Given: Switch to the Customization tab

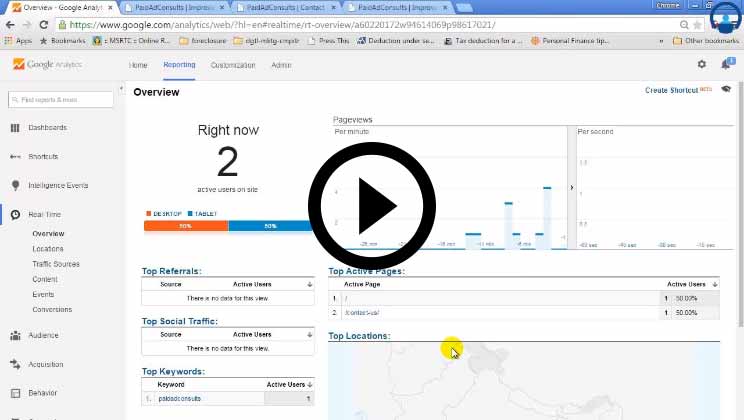Looking at the screenshot, I should [233, 64].
